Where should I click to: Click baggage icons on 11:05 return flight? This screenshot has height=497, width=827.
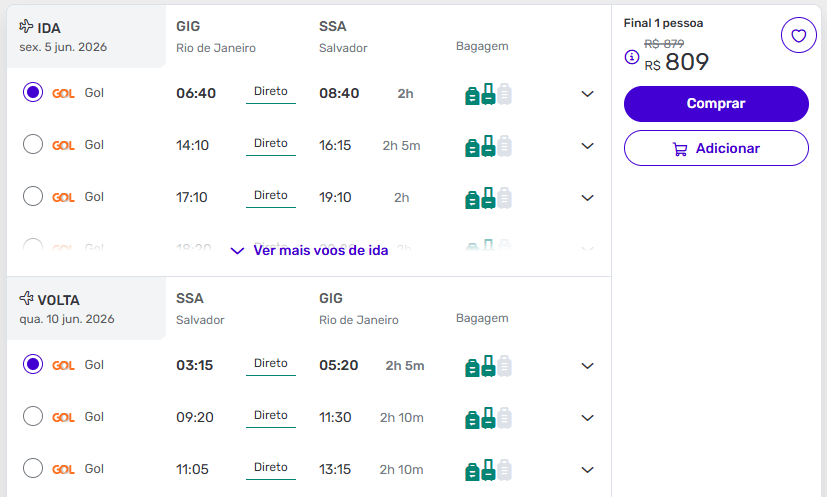click(488, 470)
